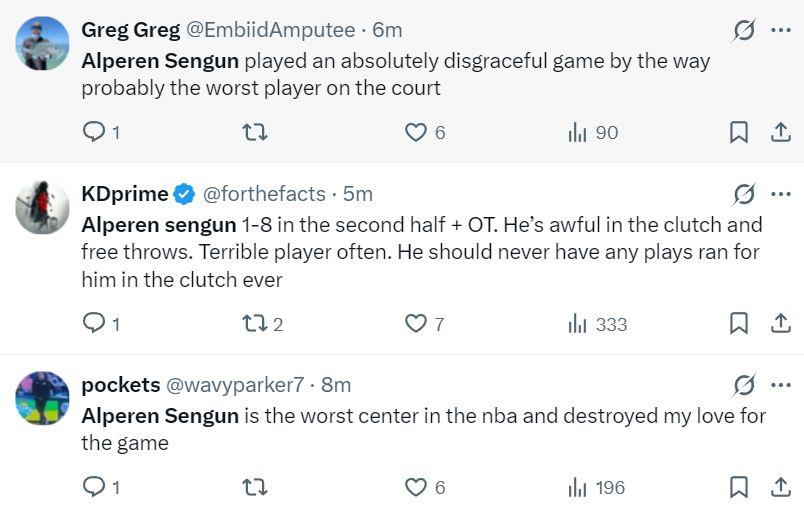View analytics showing 196 views
The image size is (804, 511).
[x=596, y=487]
